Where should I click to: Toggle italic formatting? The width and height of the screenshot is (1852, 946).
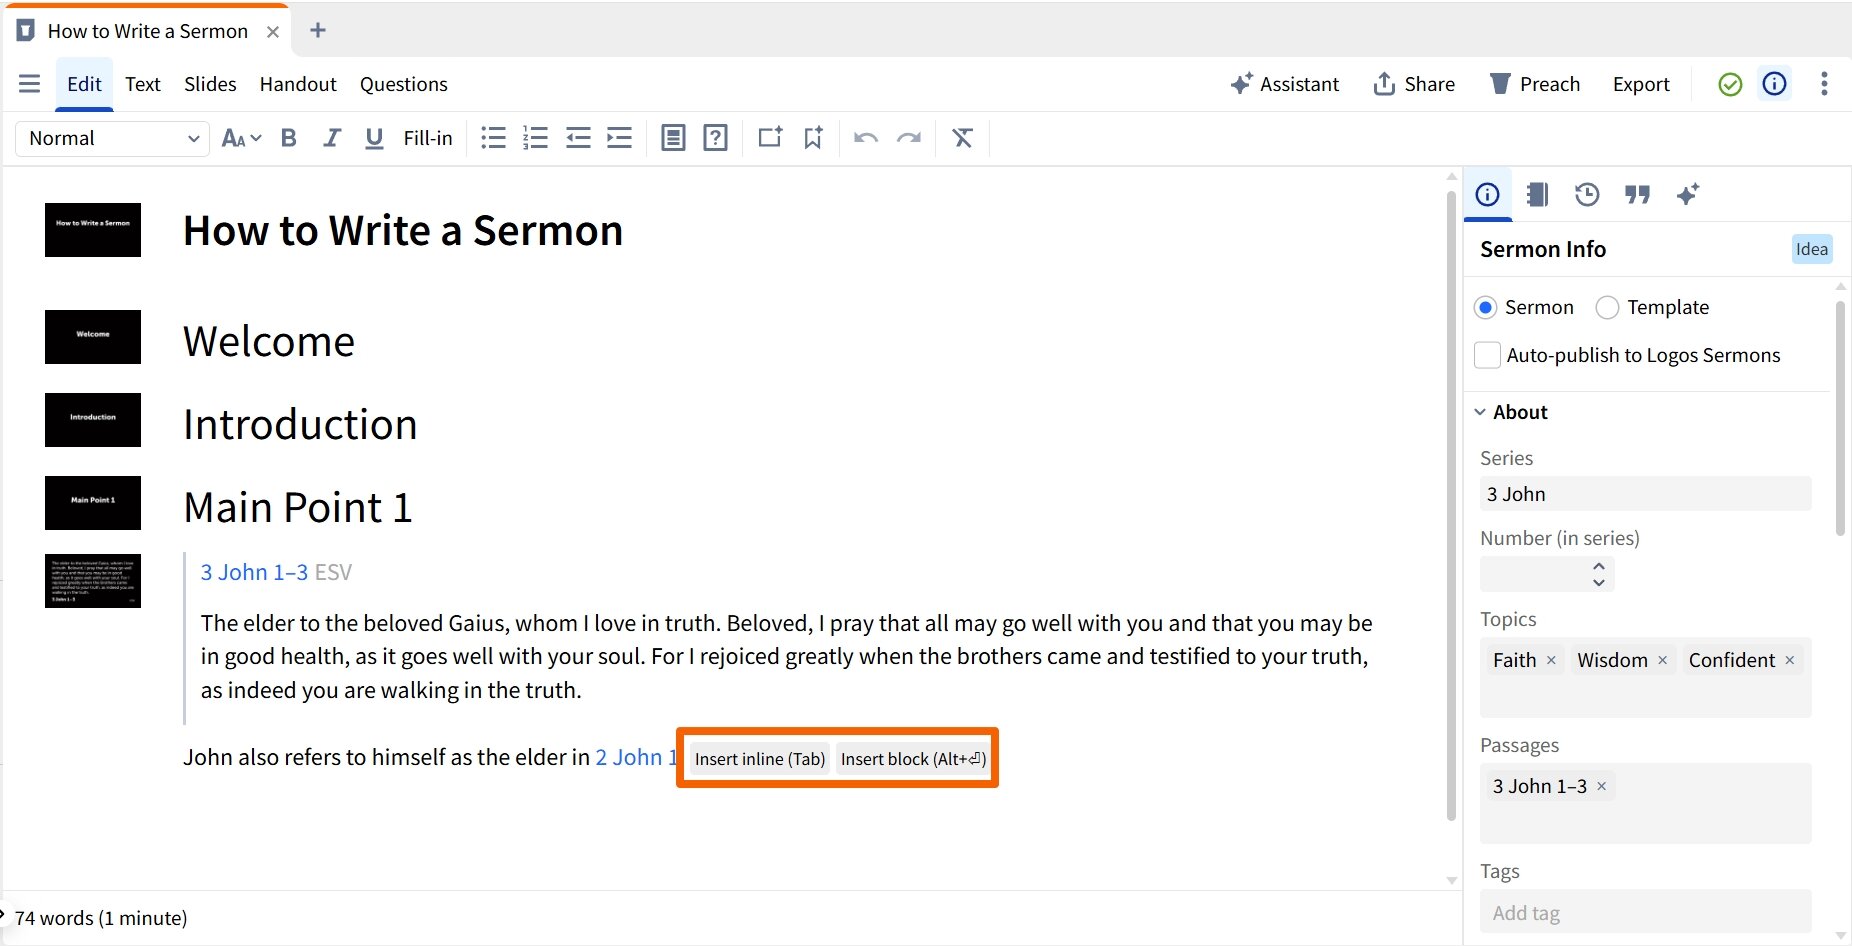(x=331, y=138)
